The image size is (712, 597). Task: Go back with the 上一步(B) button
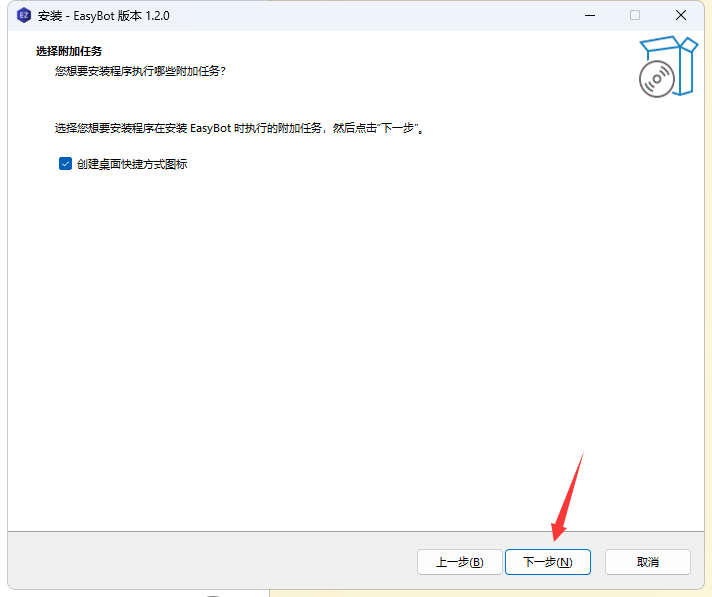click(459, 562)
